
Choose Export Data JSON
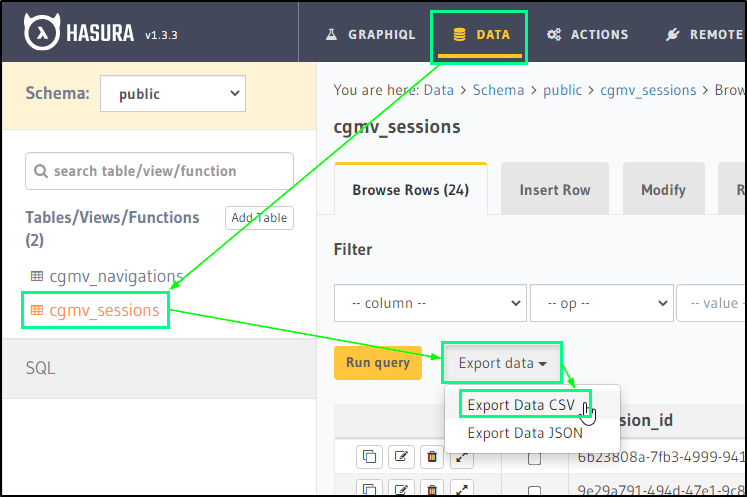pos(525,433)
